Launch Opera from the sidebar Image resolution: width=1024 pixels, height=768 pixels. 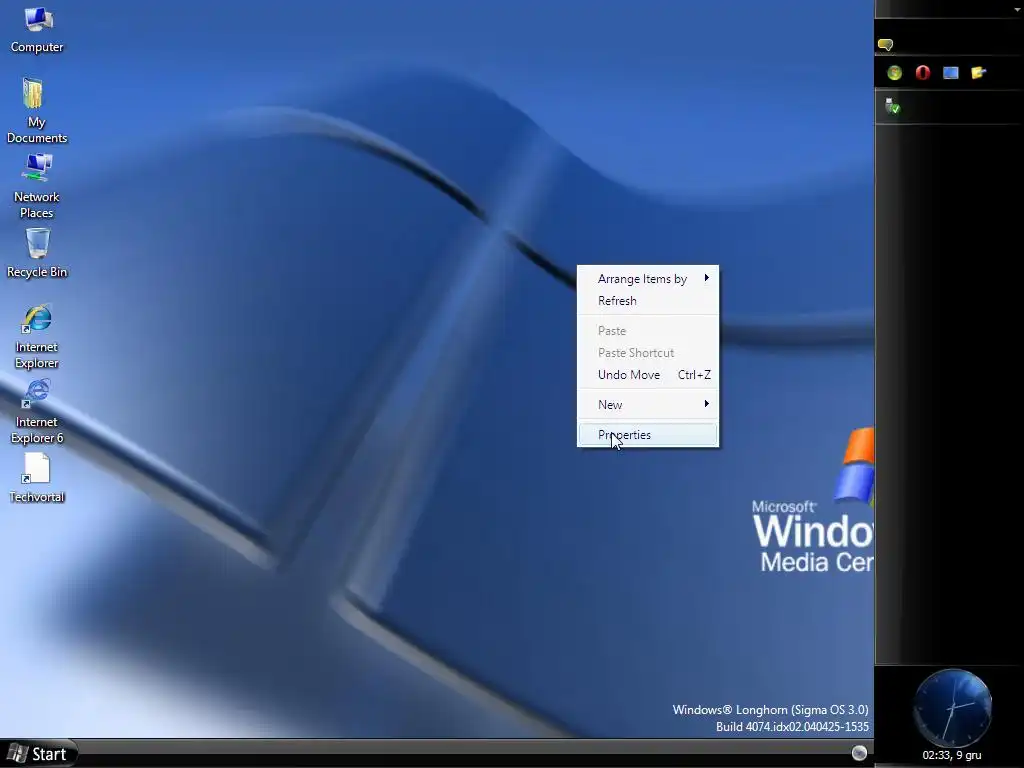[922, 72]
